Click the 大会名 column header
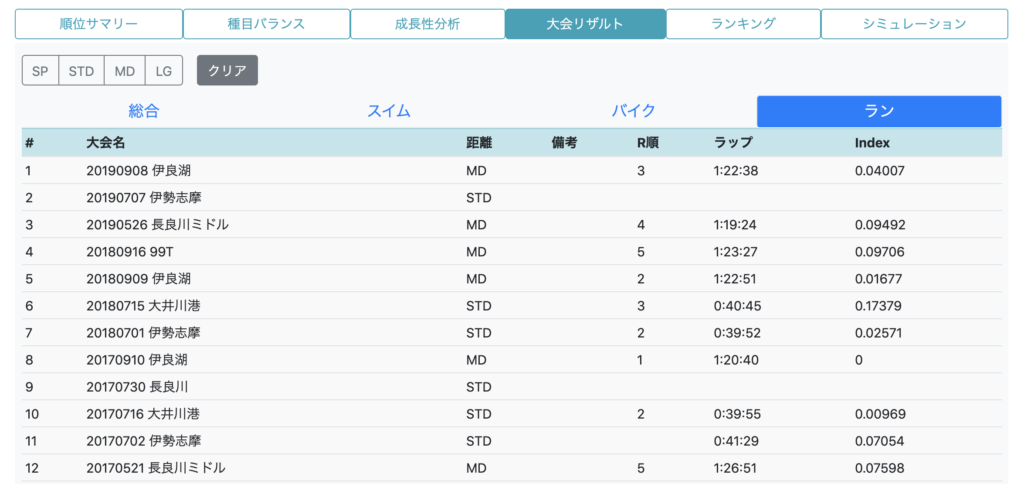The height and width of the screenshot is (484, 1024). 106,143
